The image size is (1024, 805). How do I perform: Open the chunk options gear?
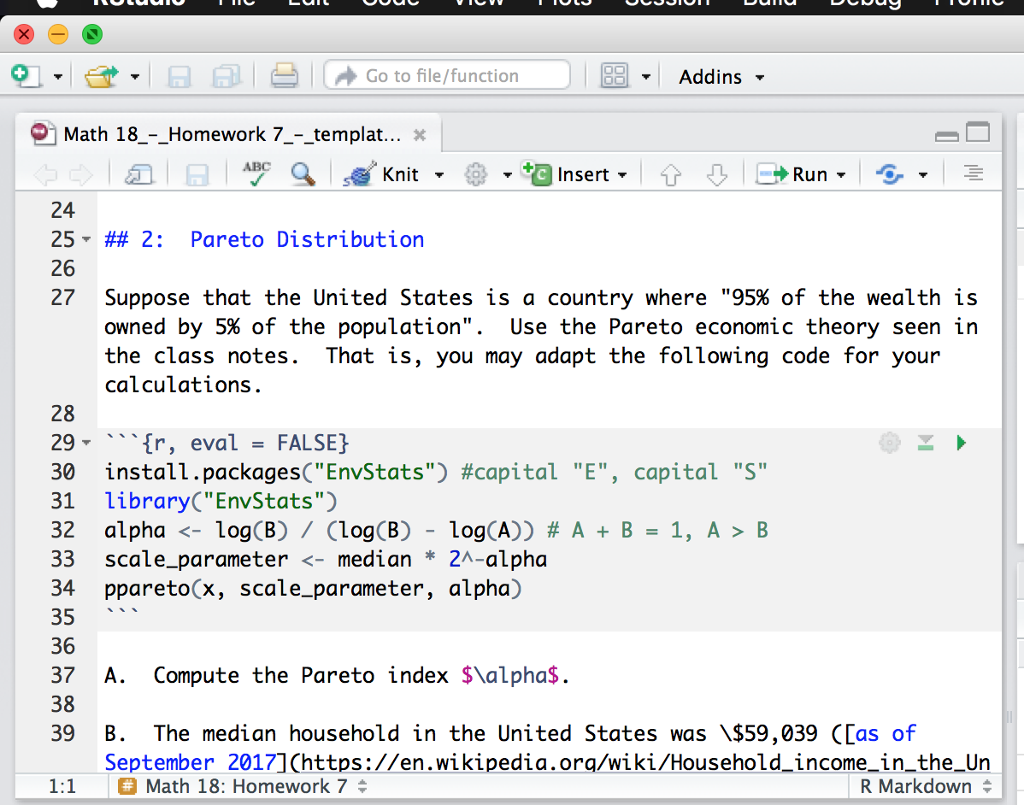[889, 442]
